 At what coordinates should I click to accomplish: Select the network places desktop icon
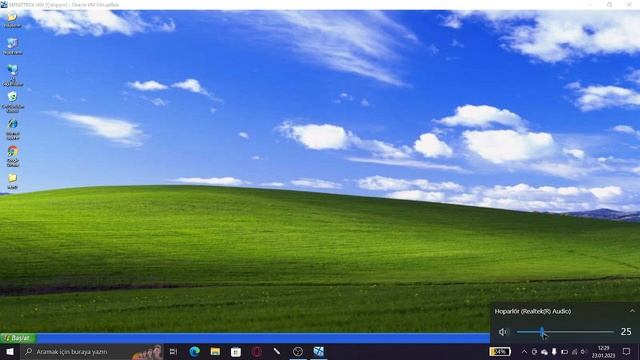[13, 75]
